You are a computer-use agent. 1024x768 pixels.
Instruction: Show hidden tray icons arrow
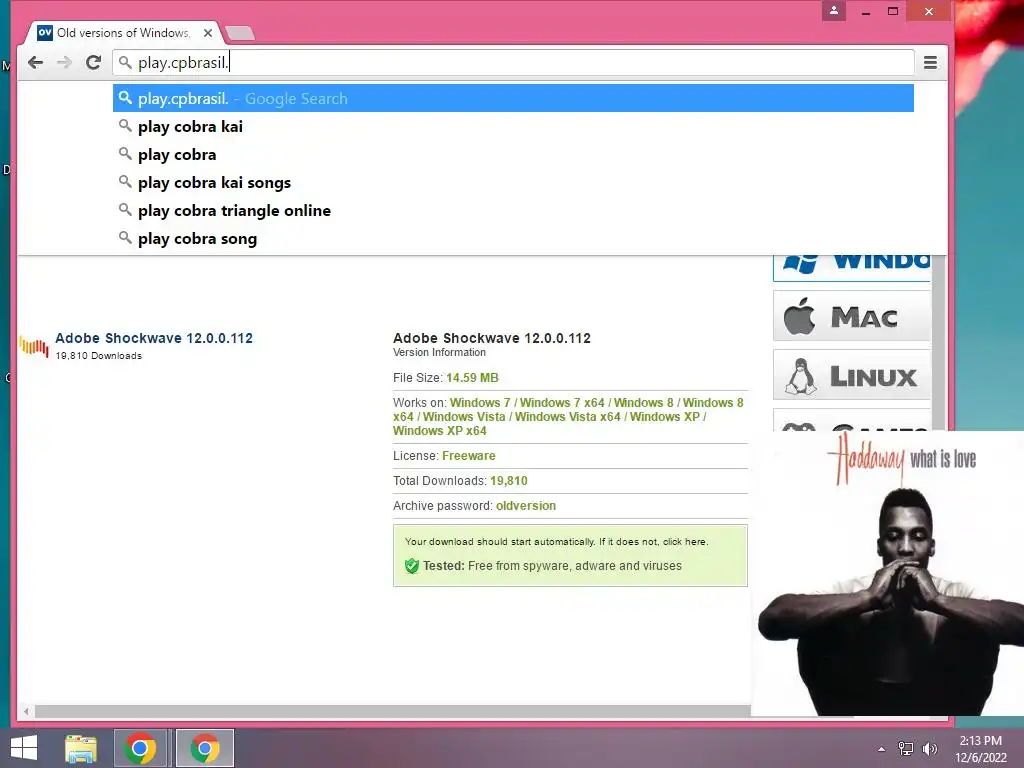tap(882, 749)
